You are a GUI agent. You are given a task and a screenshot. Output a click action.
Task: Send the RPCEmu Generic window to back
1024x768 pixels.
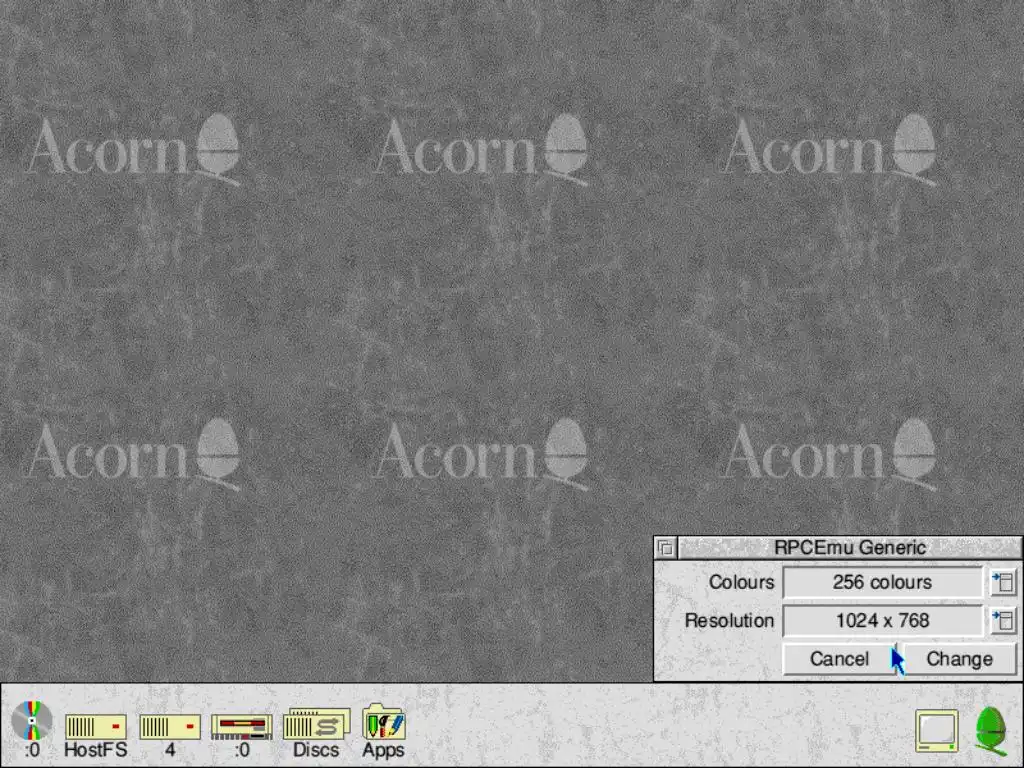(x=665, y=547)
